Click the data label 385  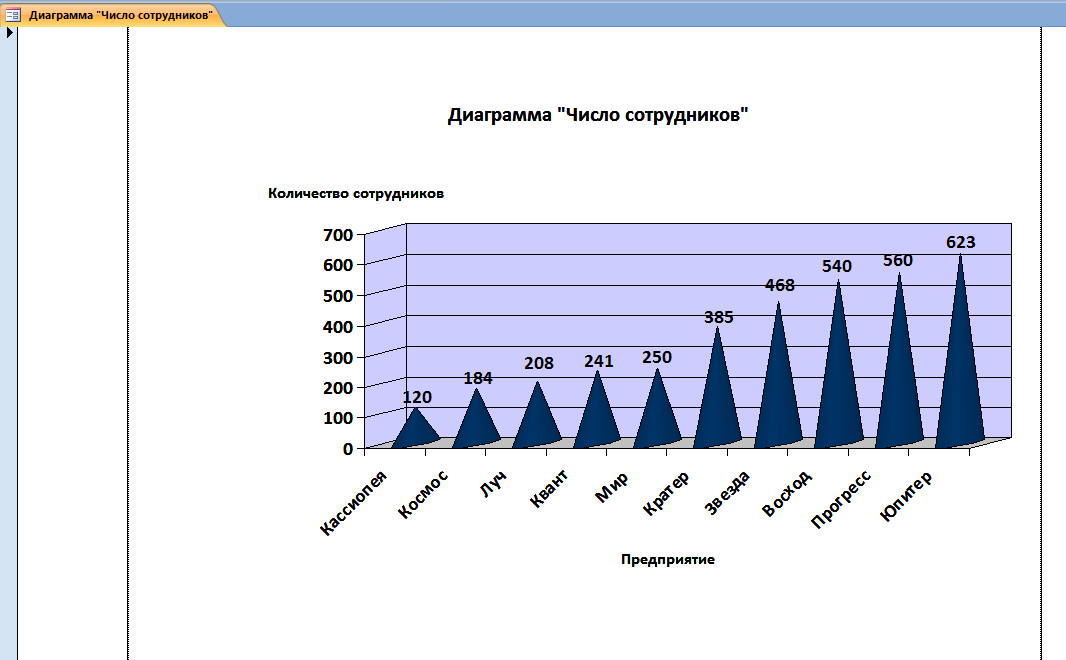(x=719, y=317)
